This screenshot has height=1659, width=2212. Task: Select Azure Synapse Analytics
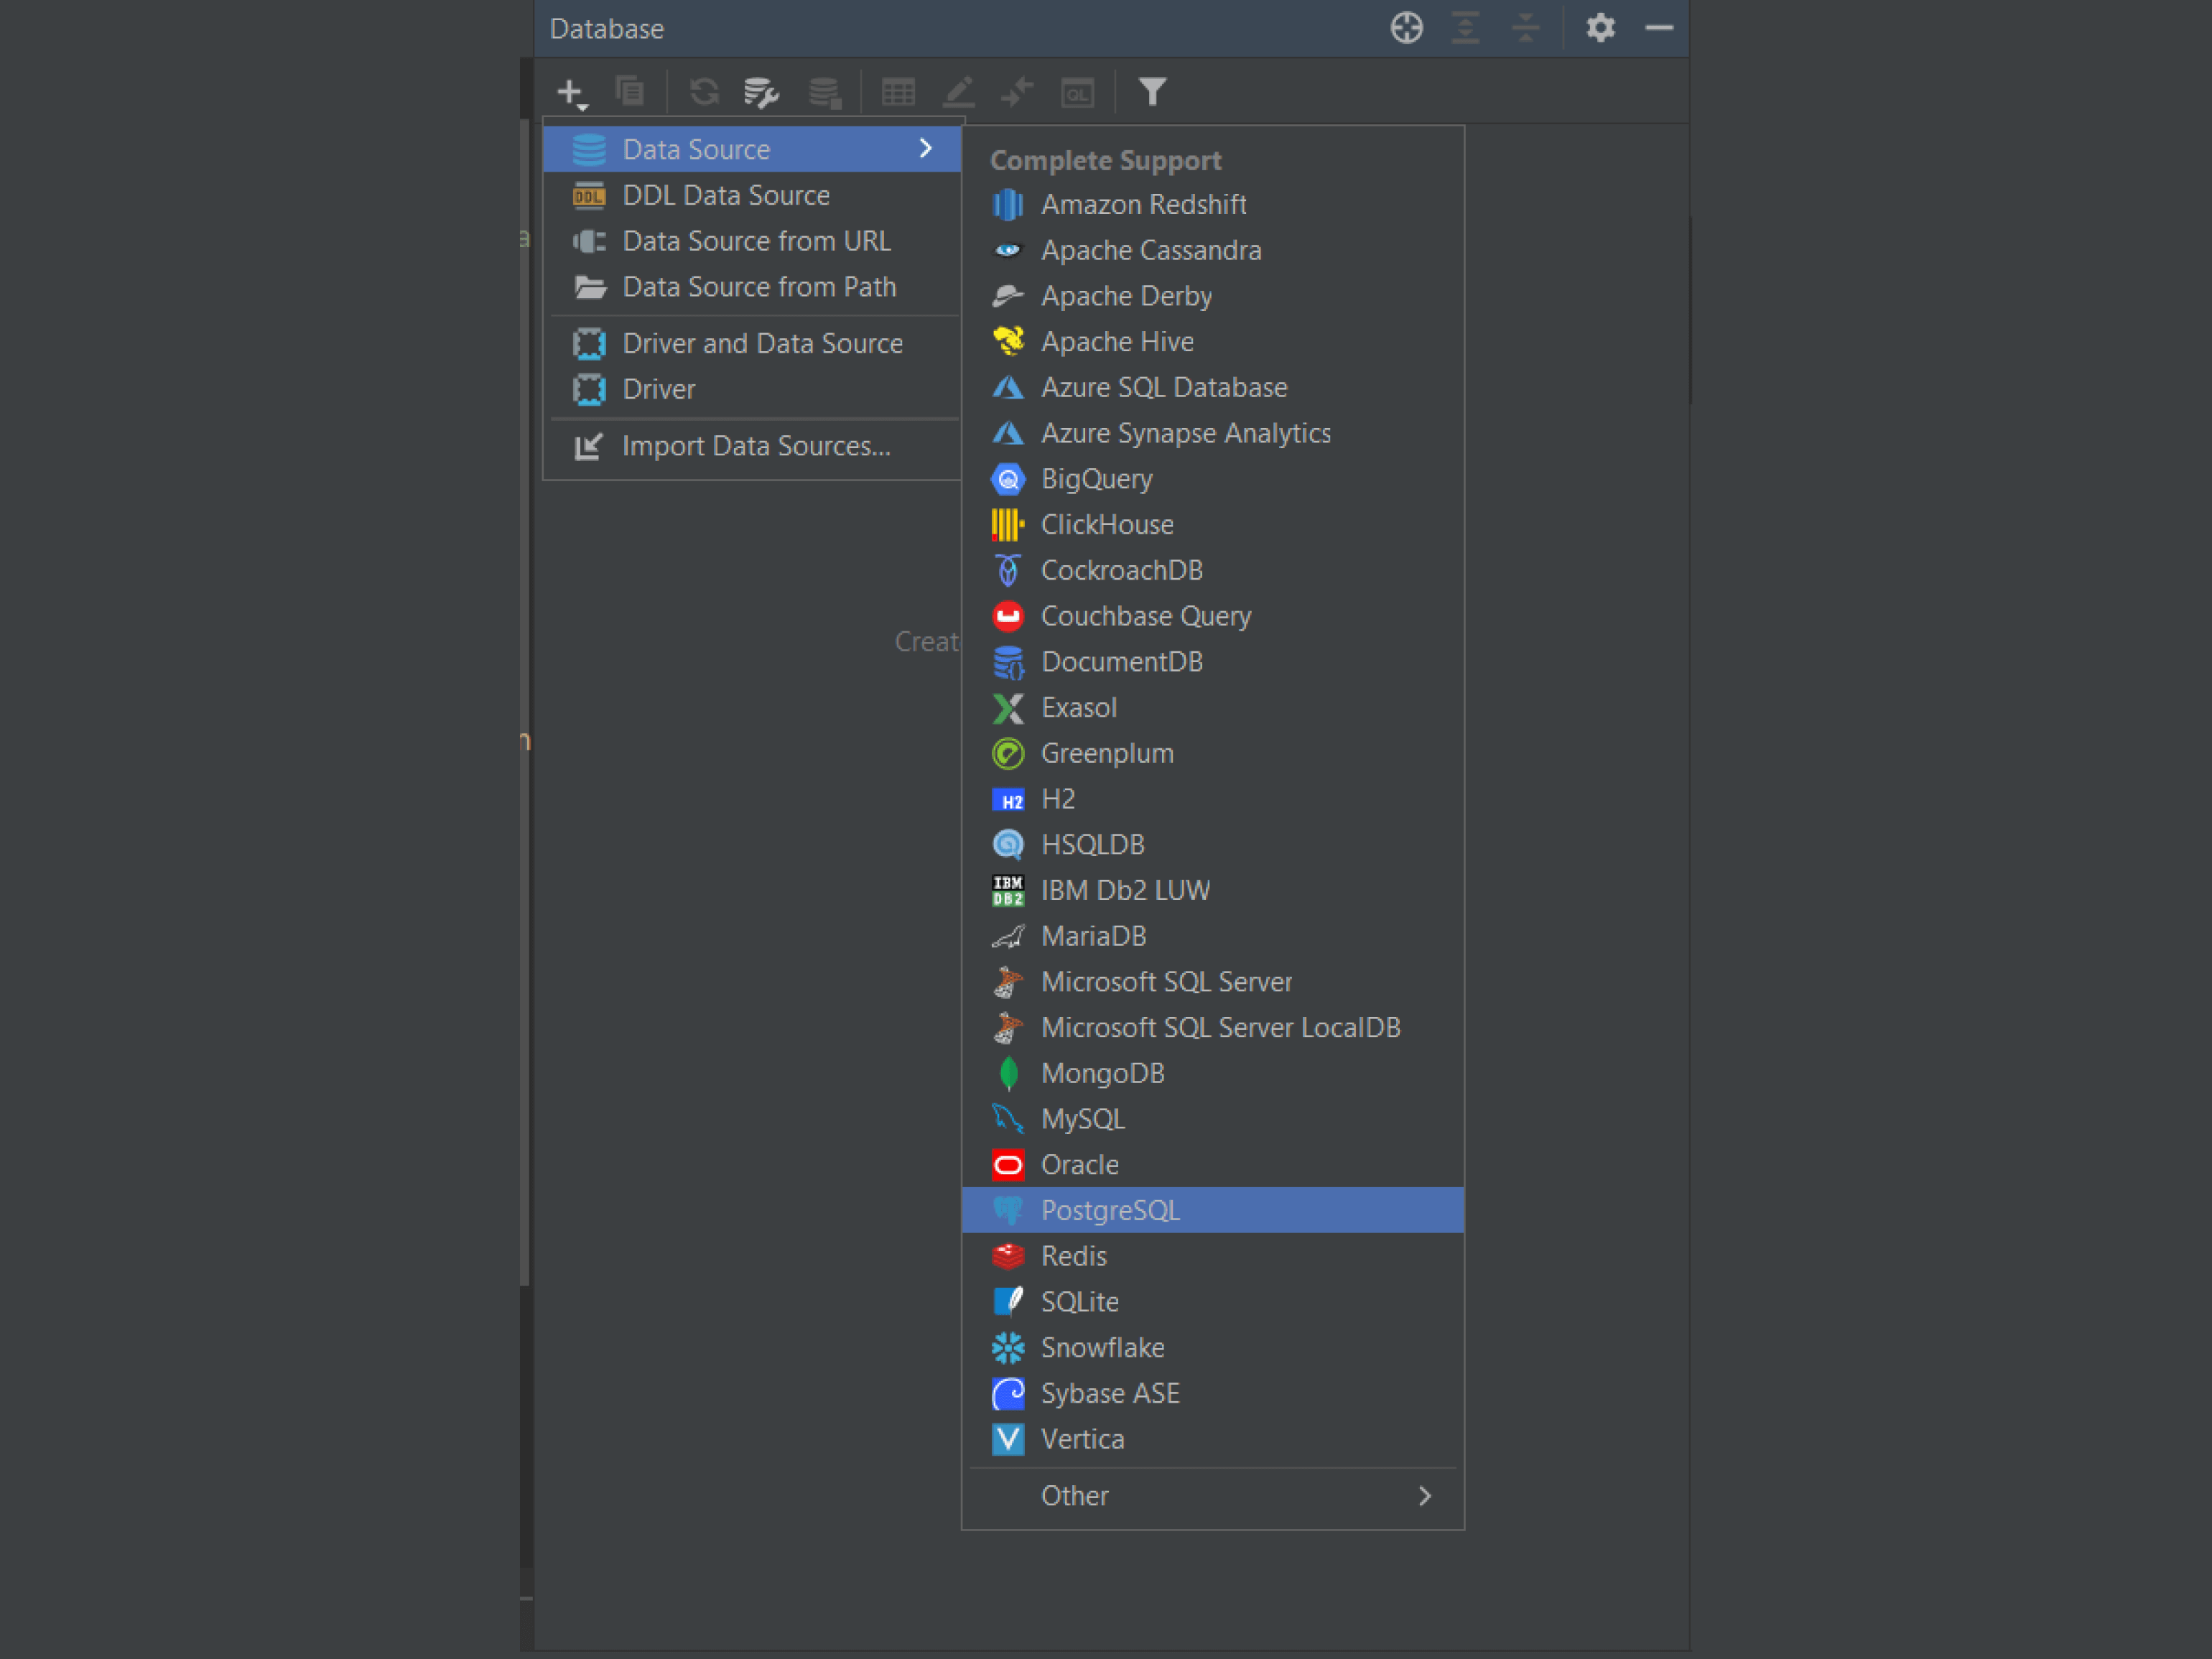[1213, 433]
